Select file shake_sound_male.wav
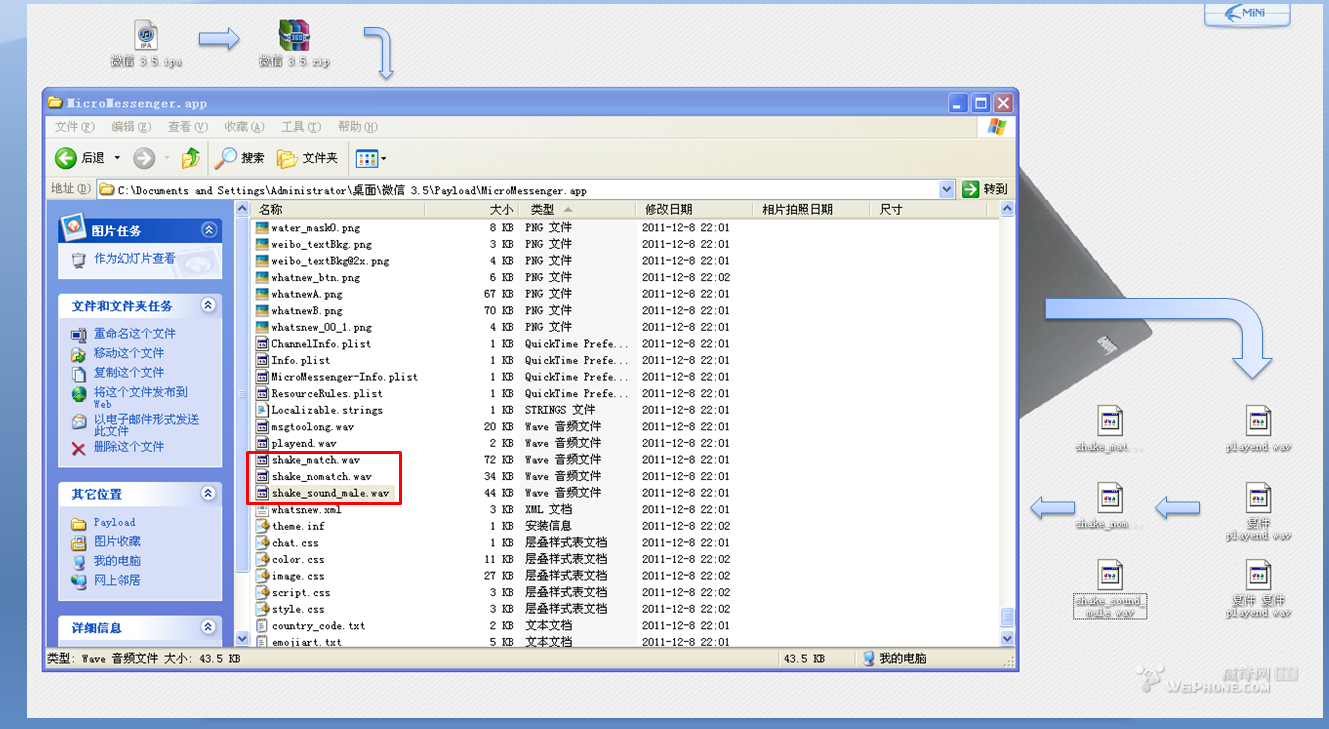 coord(330,493)
